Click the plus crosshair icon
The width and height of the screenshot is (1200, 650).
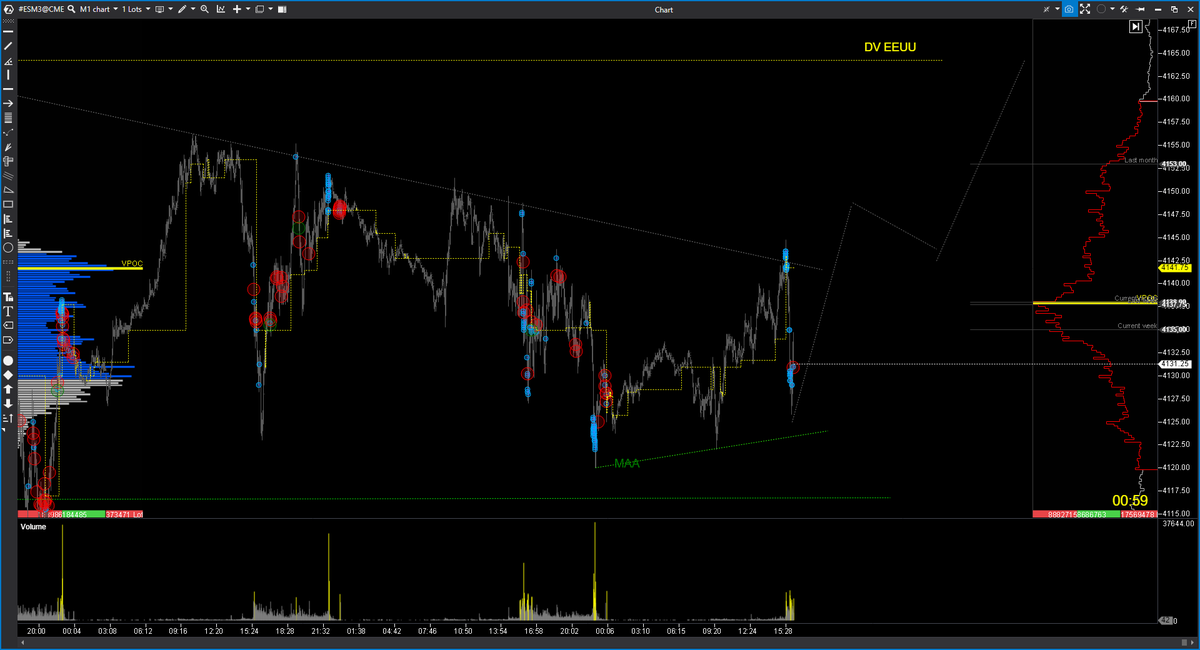point(237,9)
